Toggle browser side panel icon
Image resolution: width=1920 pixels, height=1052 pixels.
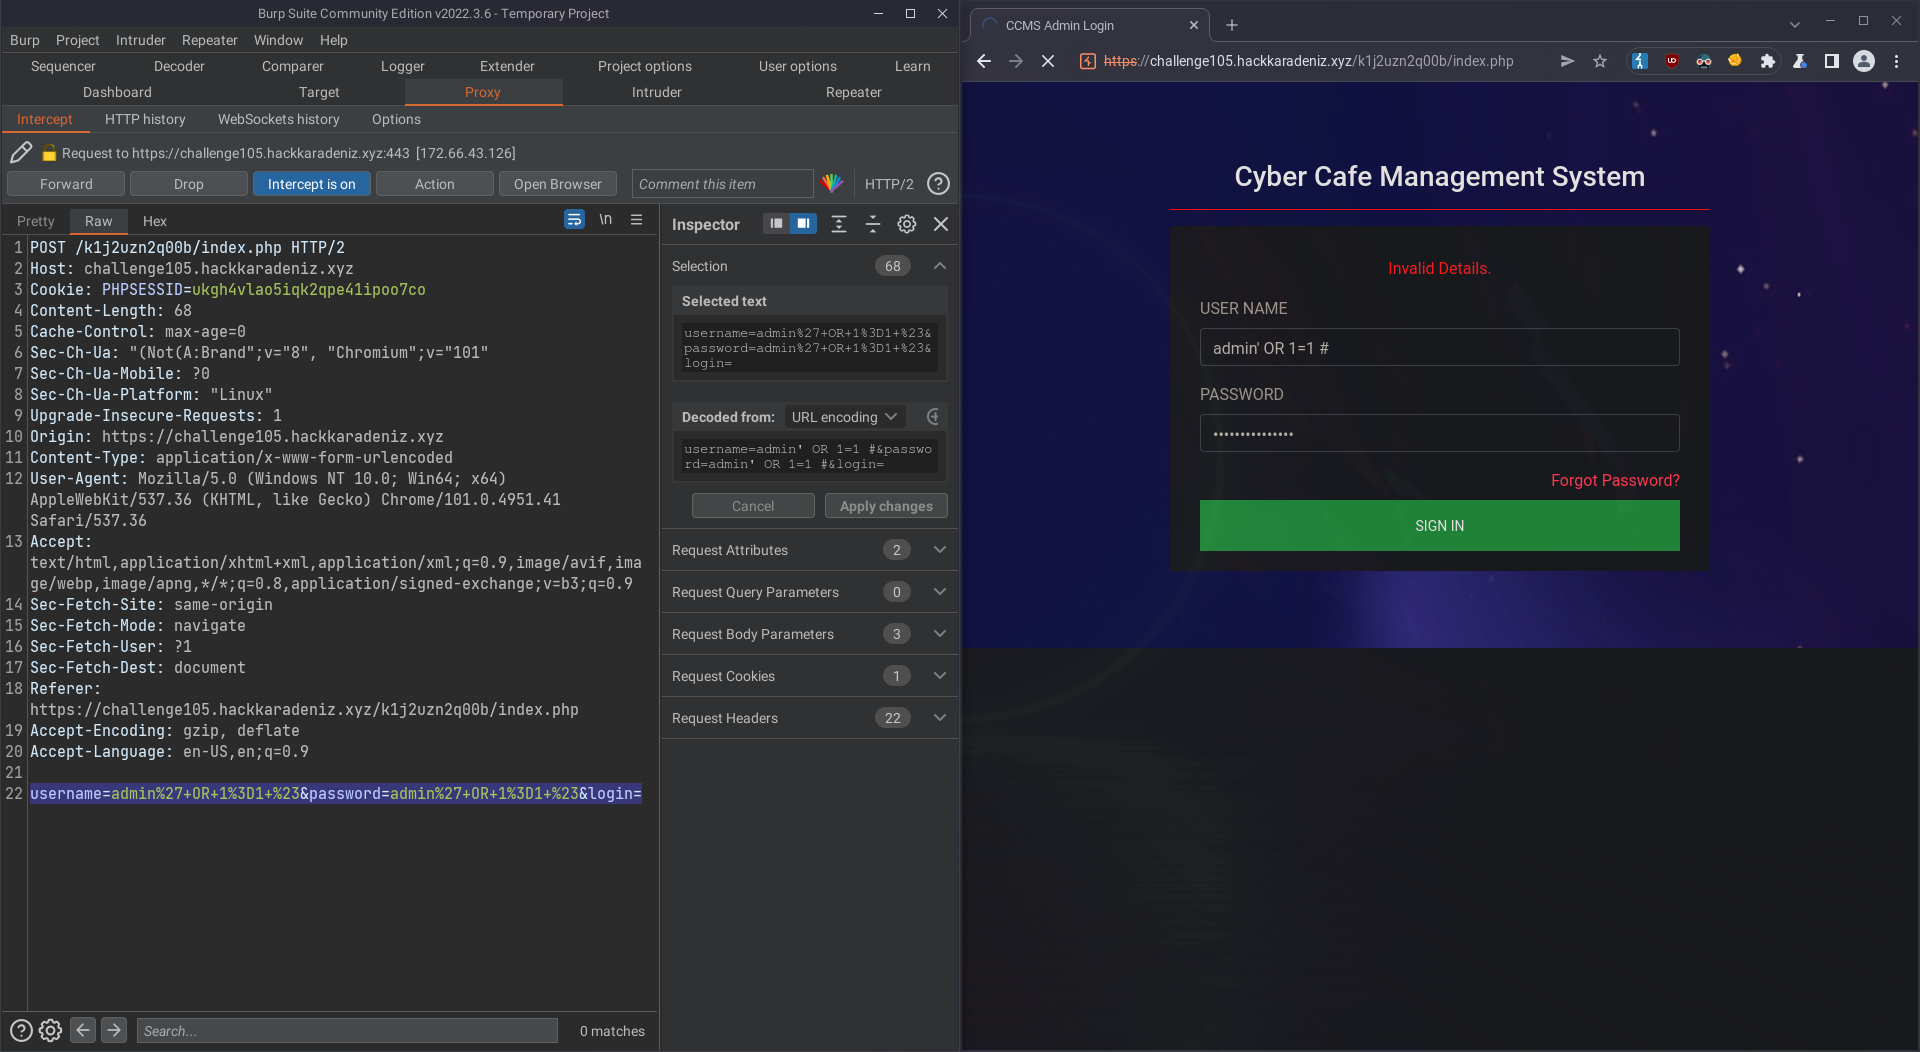(1832, 61)
